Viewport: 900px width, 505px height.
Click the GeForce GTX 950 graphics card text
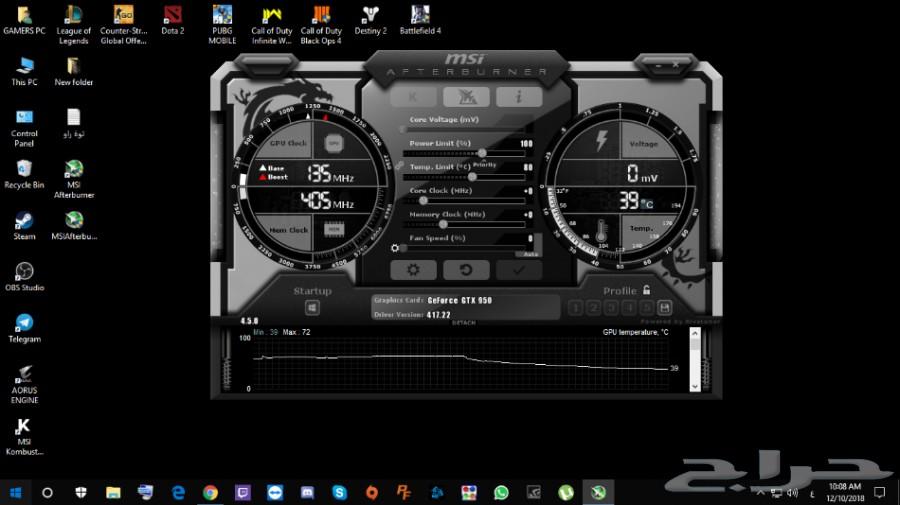459,300
